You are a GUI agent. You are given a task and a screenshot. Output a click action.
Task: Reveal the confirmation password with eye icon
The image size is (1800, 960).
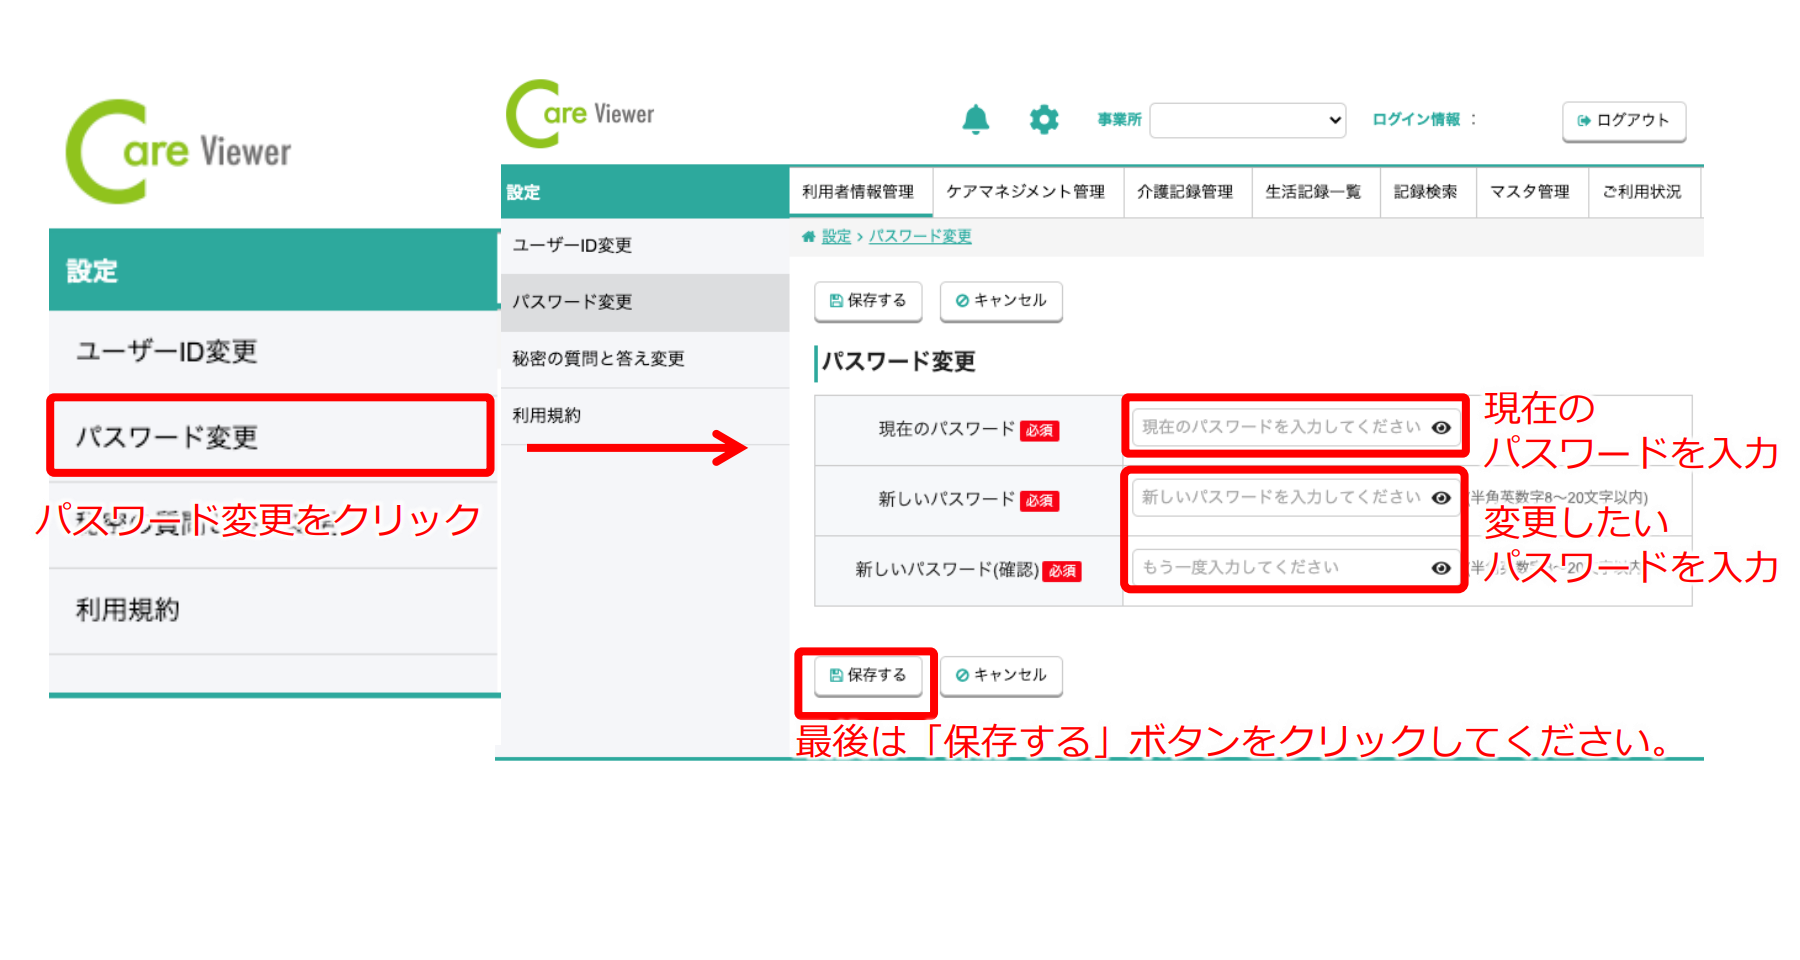pyautogui.click(x=1441, y=567)
